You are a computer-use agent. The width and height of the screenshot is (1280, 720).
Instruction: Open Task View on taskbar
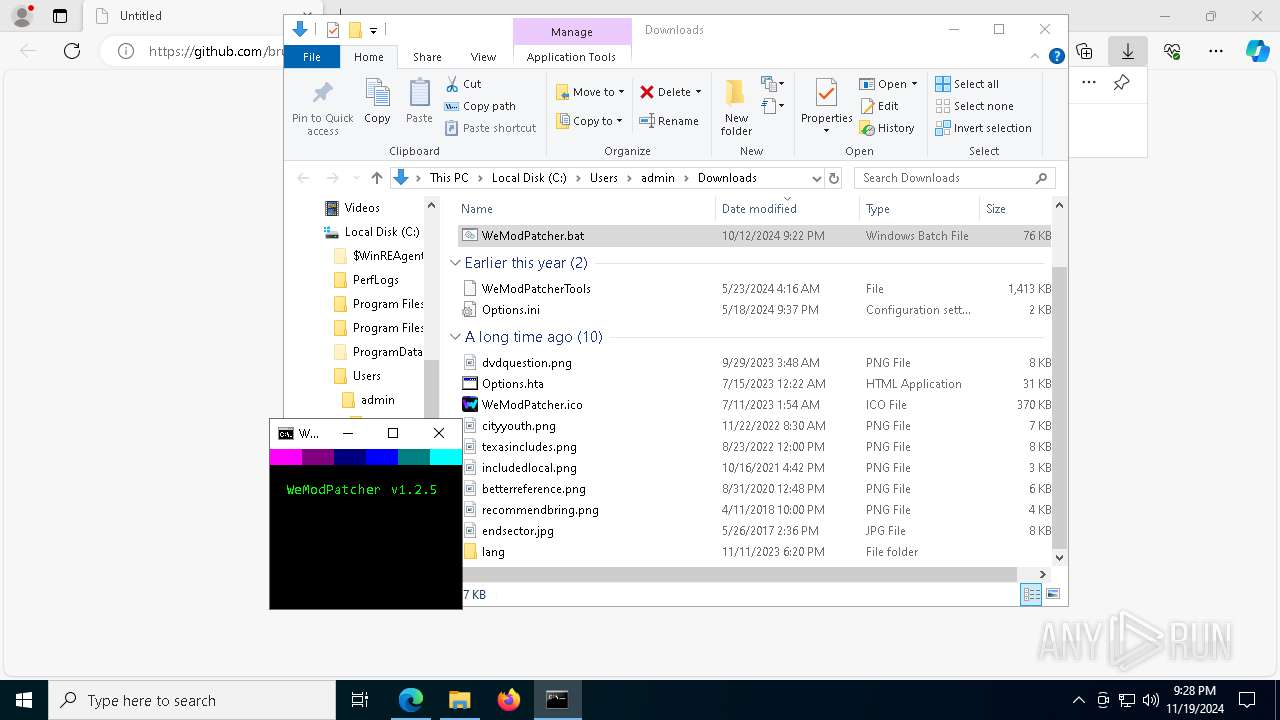point(361,700)
